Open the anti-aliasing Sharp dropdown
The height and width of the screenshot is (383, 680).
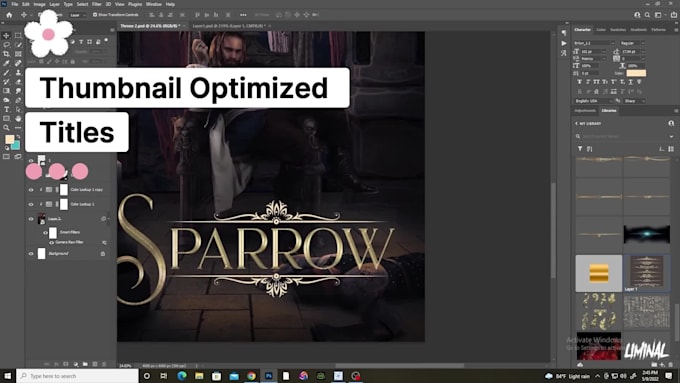click(x=634, y=101)
